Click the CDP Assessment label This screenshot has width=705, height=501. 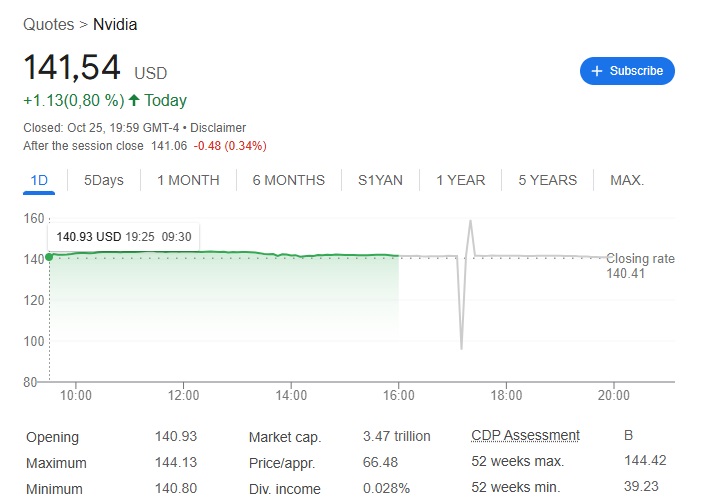525,436
